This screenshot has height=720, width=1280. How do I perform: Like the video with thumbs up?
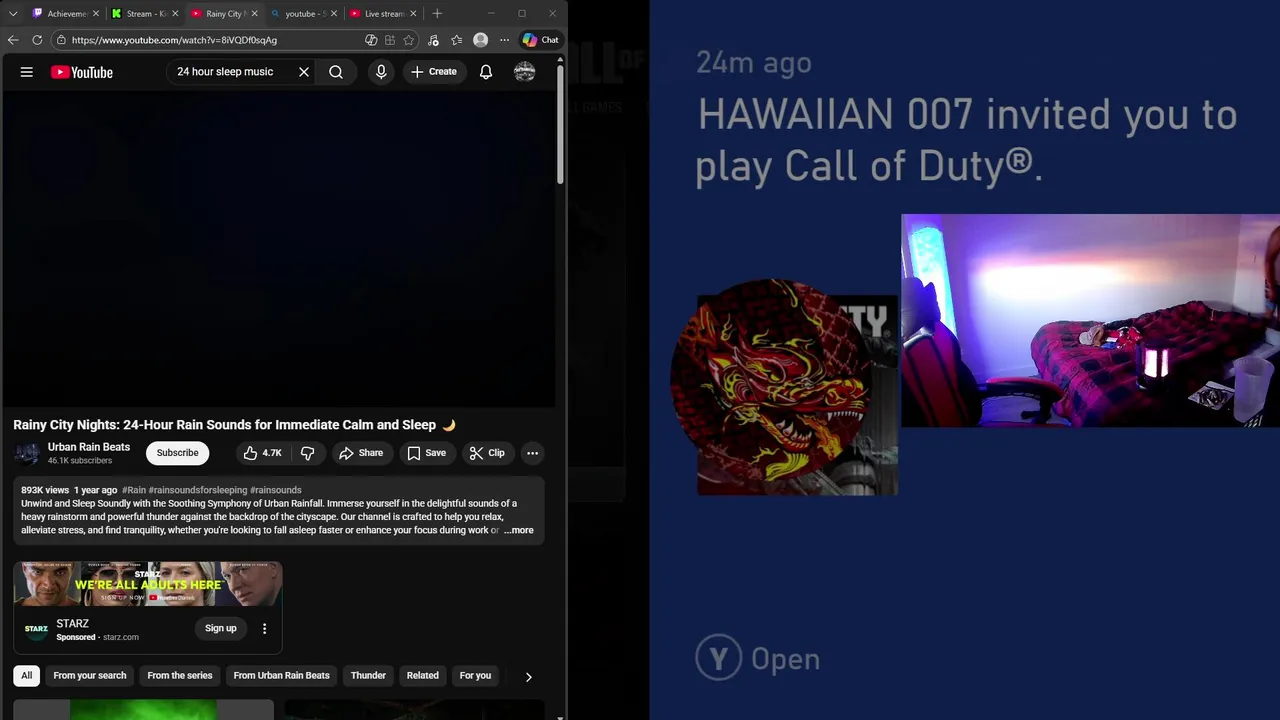tap(262, 453)
